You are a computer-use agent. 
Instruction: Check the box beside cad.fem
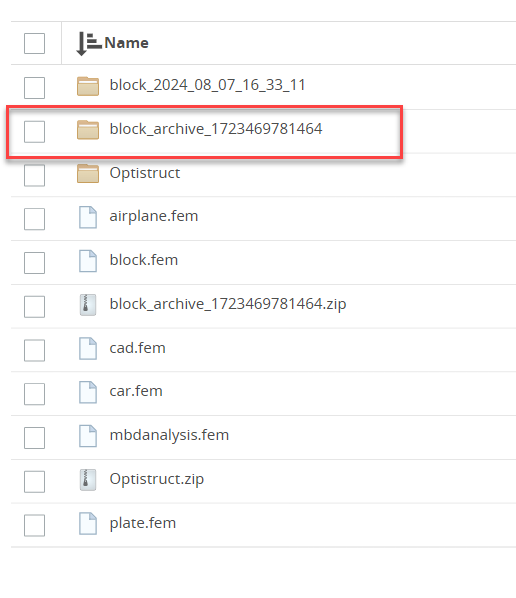point(34,350)
